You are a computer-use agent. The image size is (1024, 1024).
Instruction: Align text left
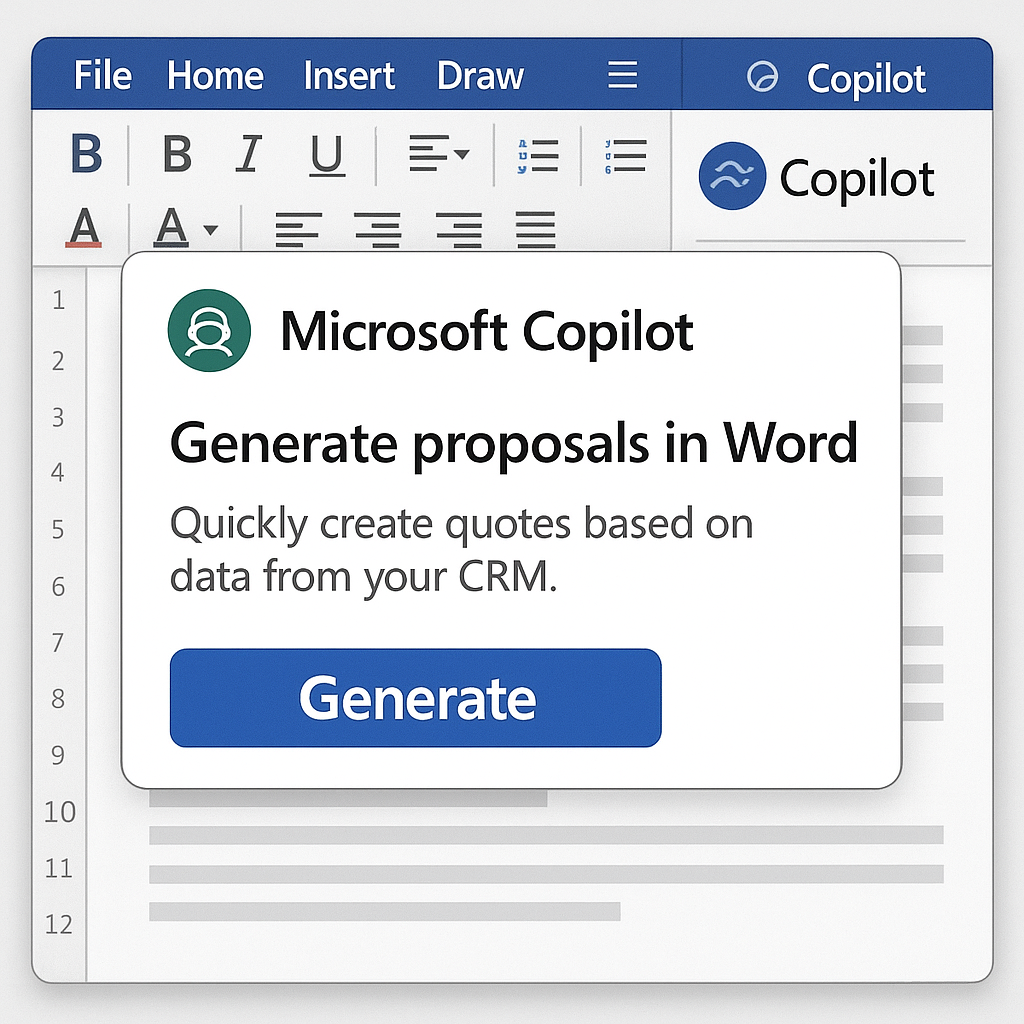coord(298,230)
